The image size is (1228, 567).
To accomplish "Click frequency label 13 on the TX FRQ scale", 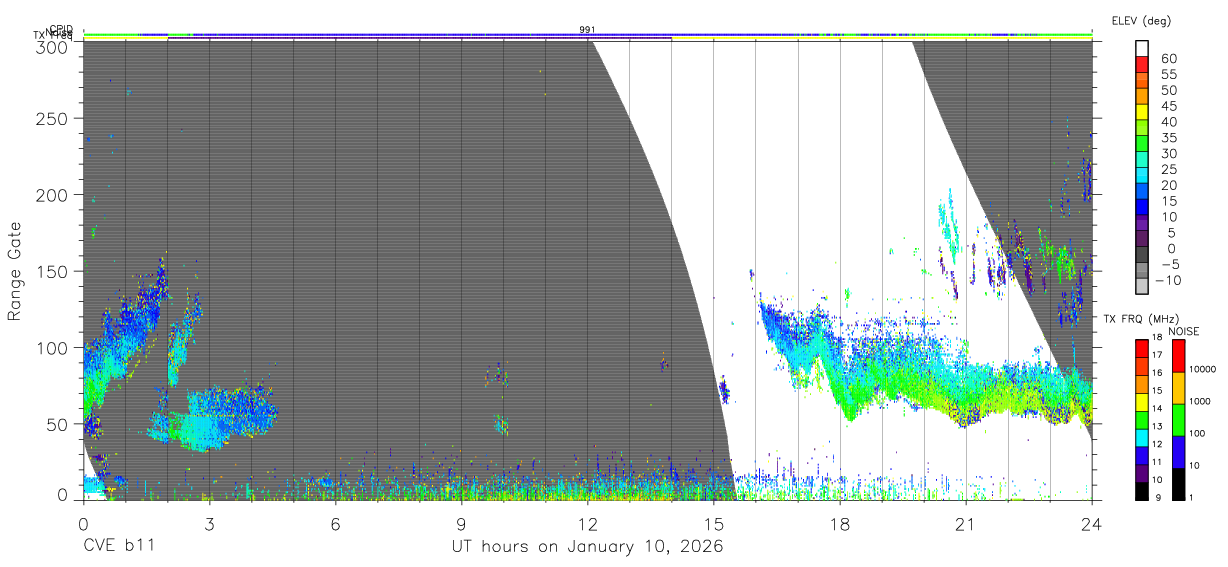I will point(1157,426).
